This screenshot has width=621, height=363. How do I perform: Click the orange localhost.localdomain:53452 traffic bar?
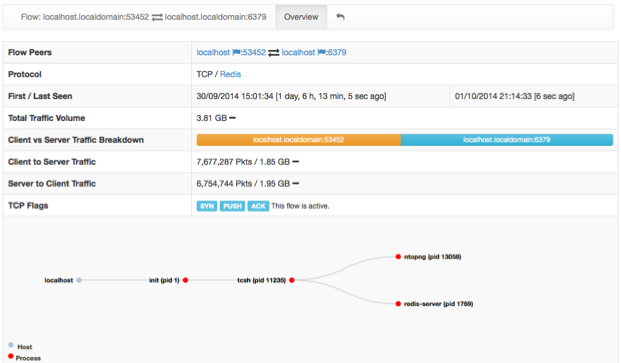299,140
